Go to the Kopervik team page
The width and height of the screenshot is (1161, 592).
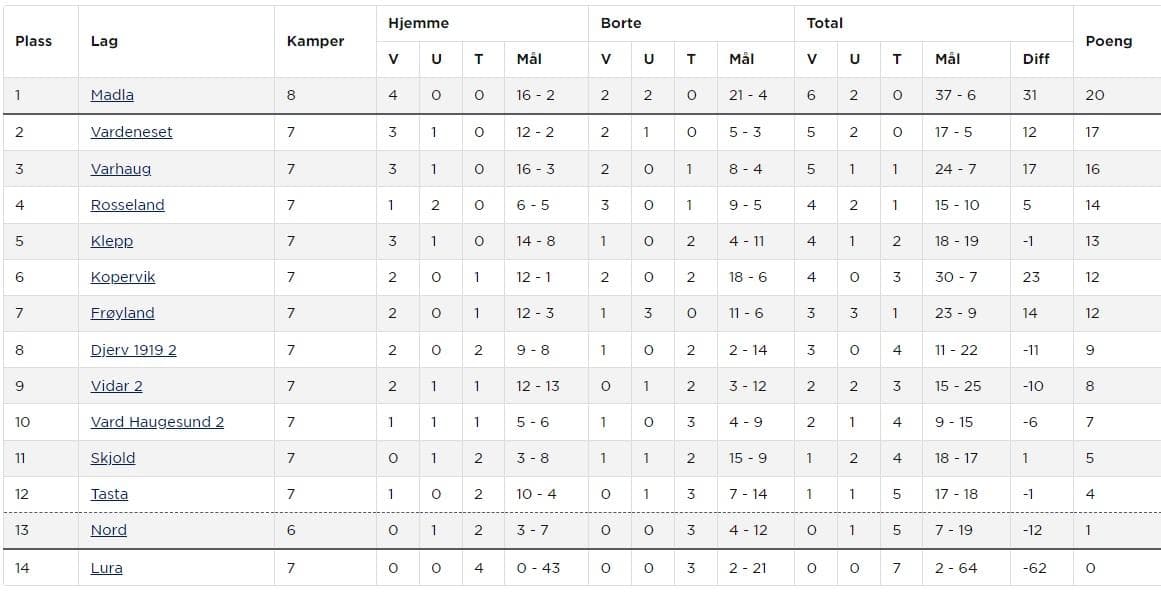pos(123,277)
